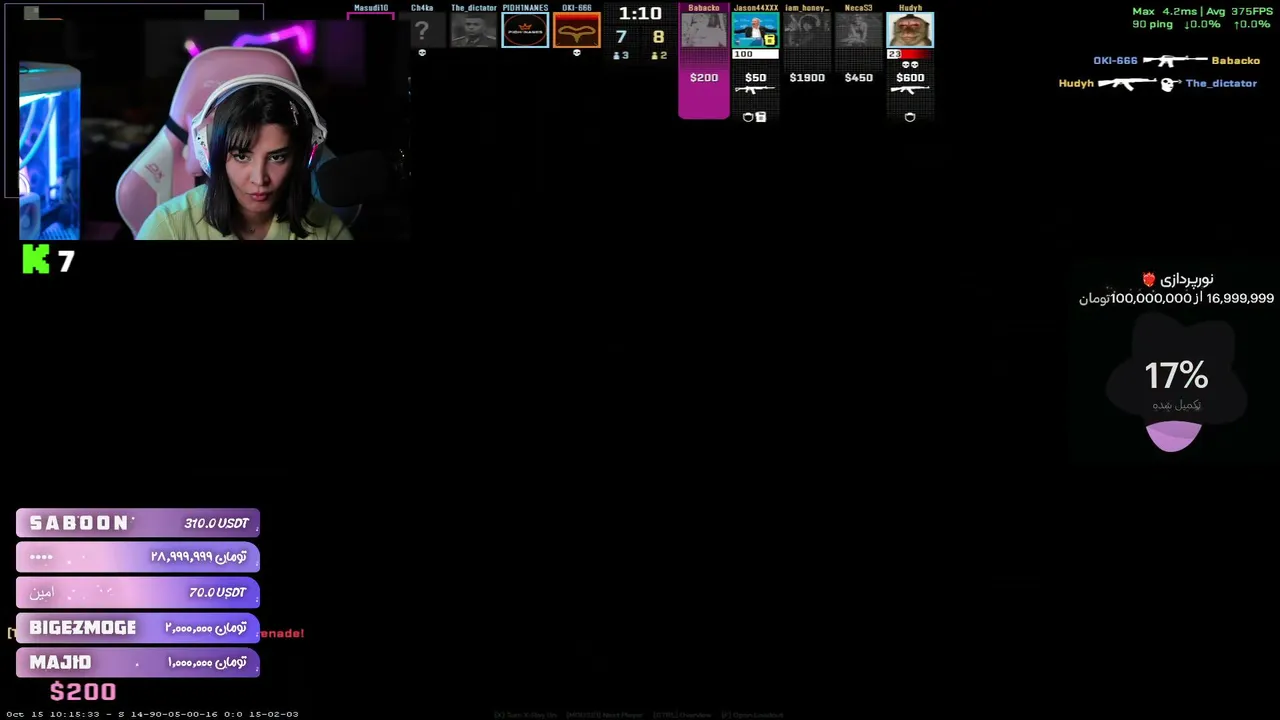Click the AK-47 killfeed weapon icon
The image size is (1280, 720).
(x=1128, y=84)
